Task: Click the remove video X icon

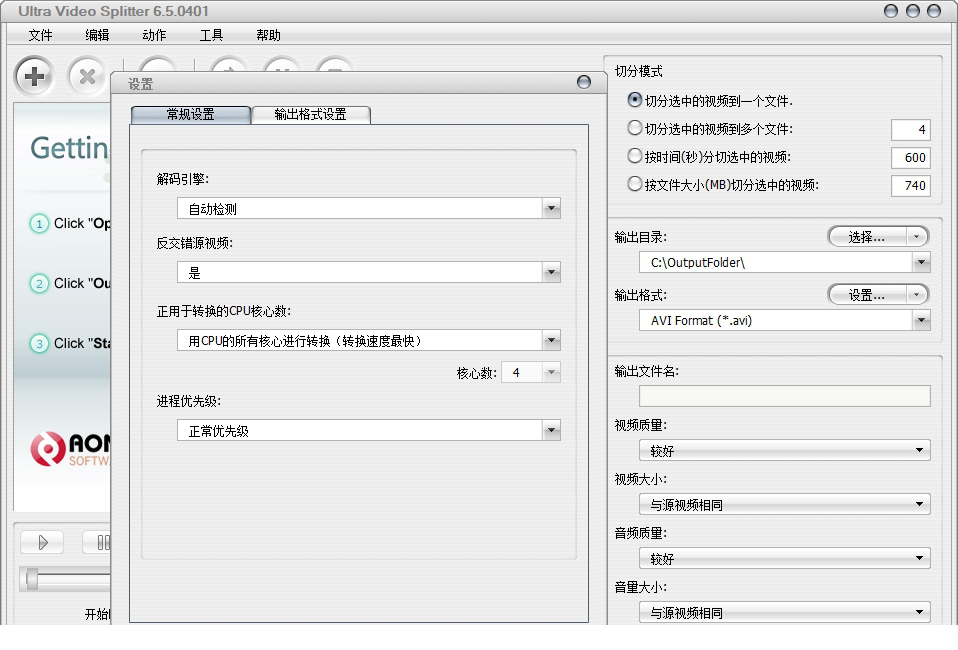Action: point(87,76)
